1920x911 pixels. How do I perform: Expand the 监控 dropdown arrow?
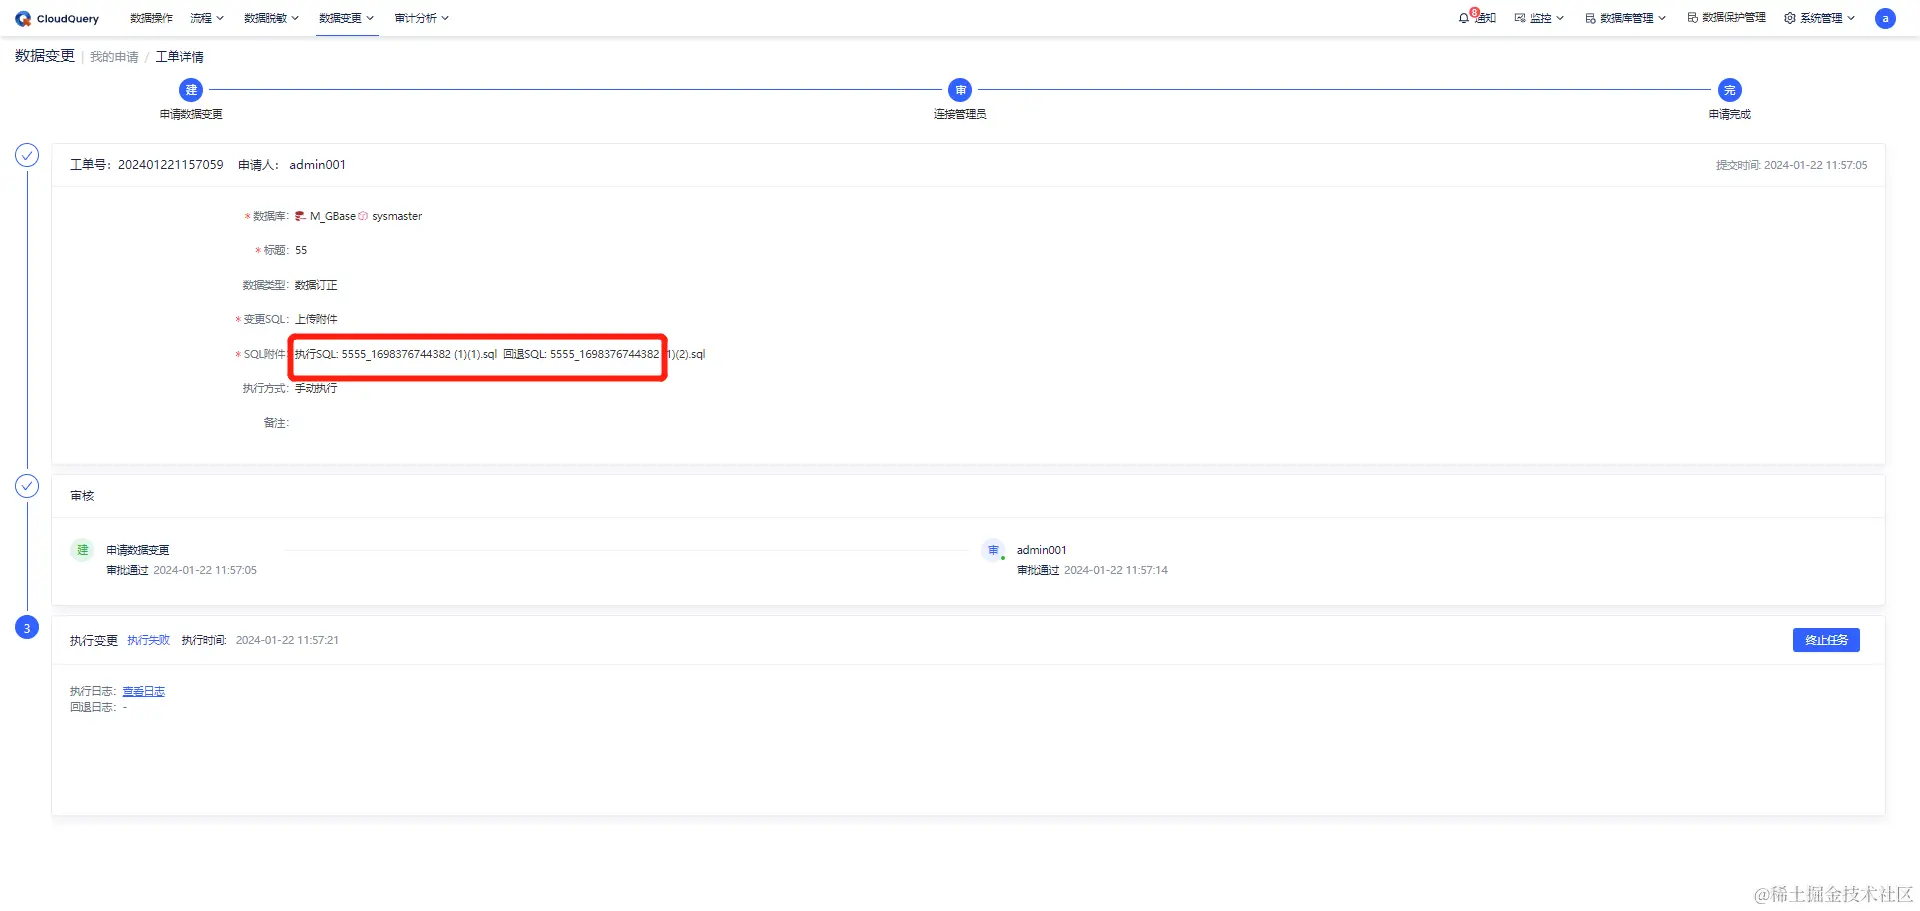click(1560, 18)
